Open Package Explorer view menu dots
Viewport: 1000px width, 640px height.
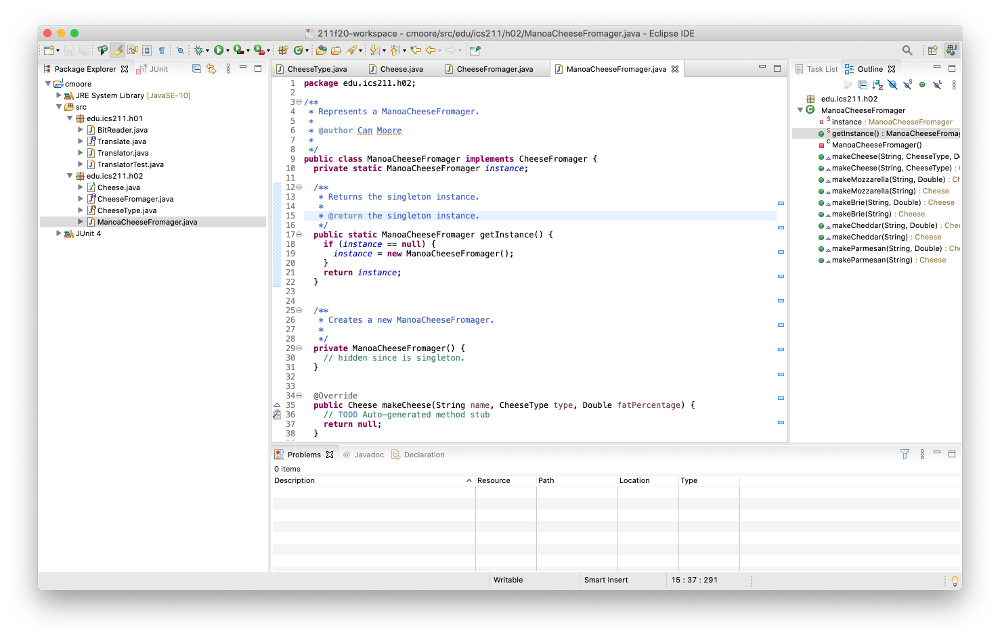pos(228,69)
